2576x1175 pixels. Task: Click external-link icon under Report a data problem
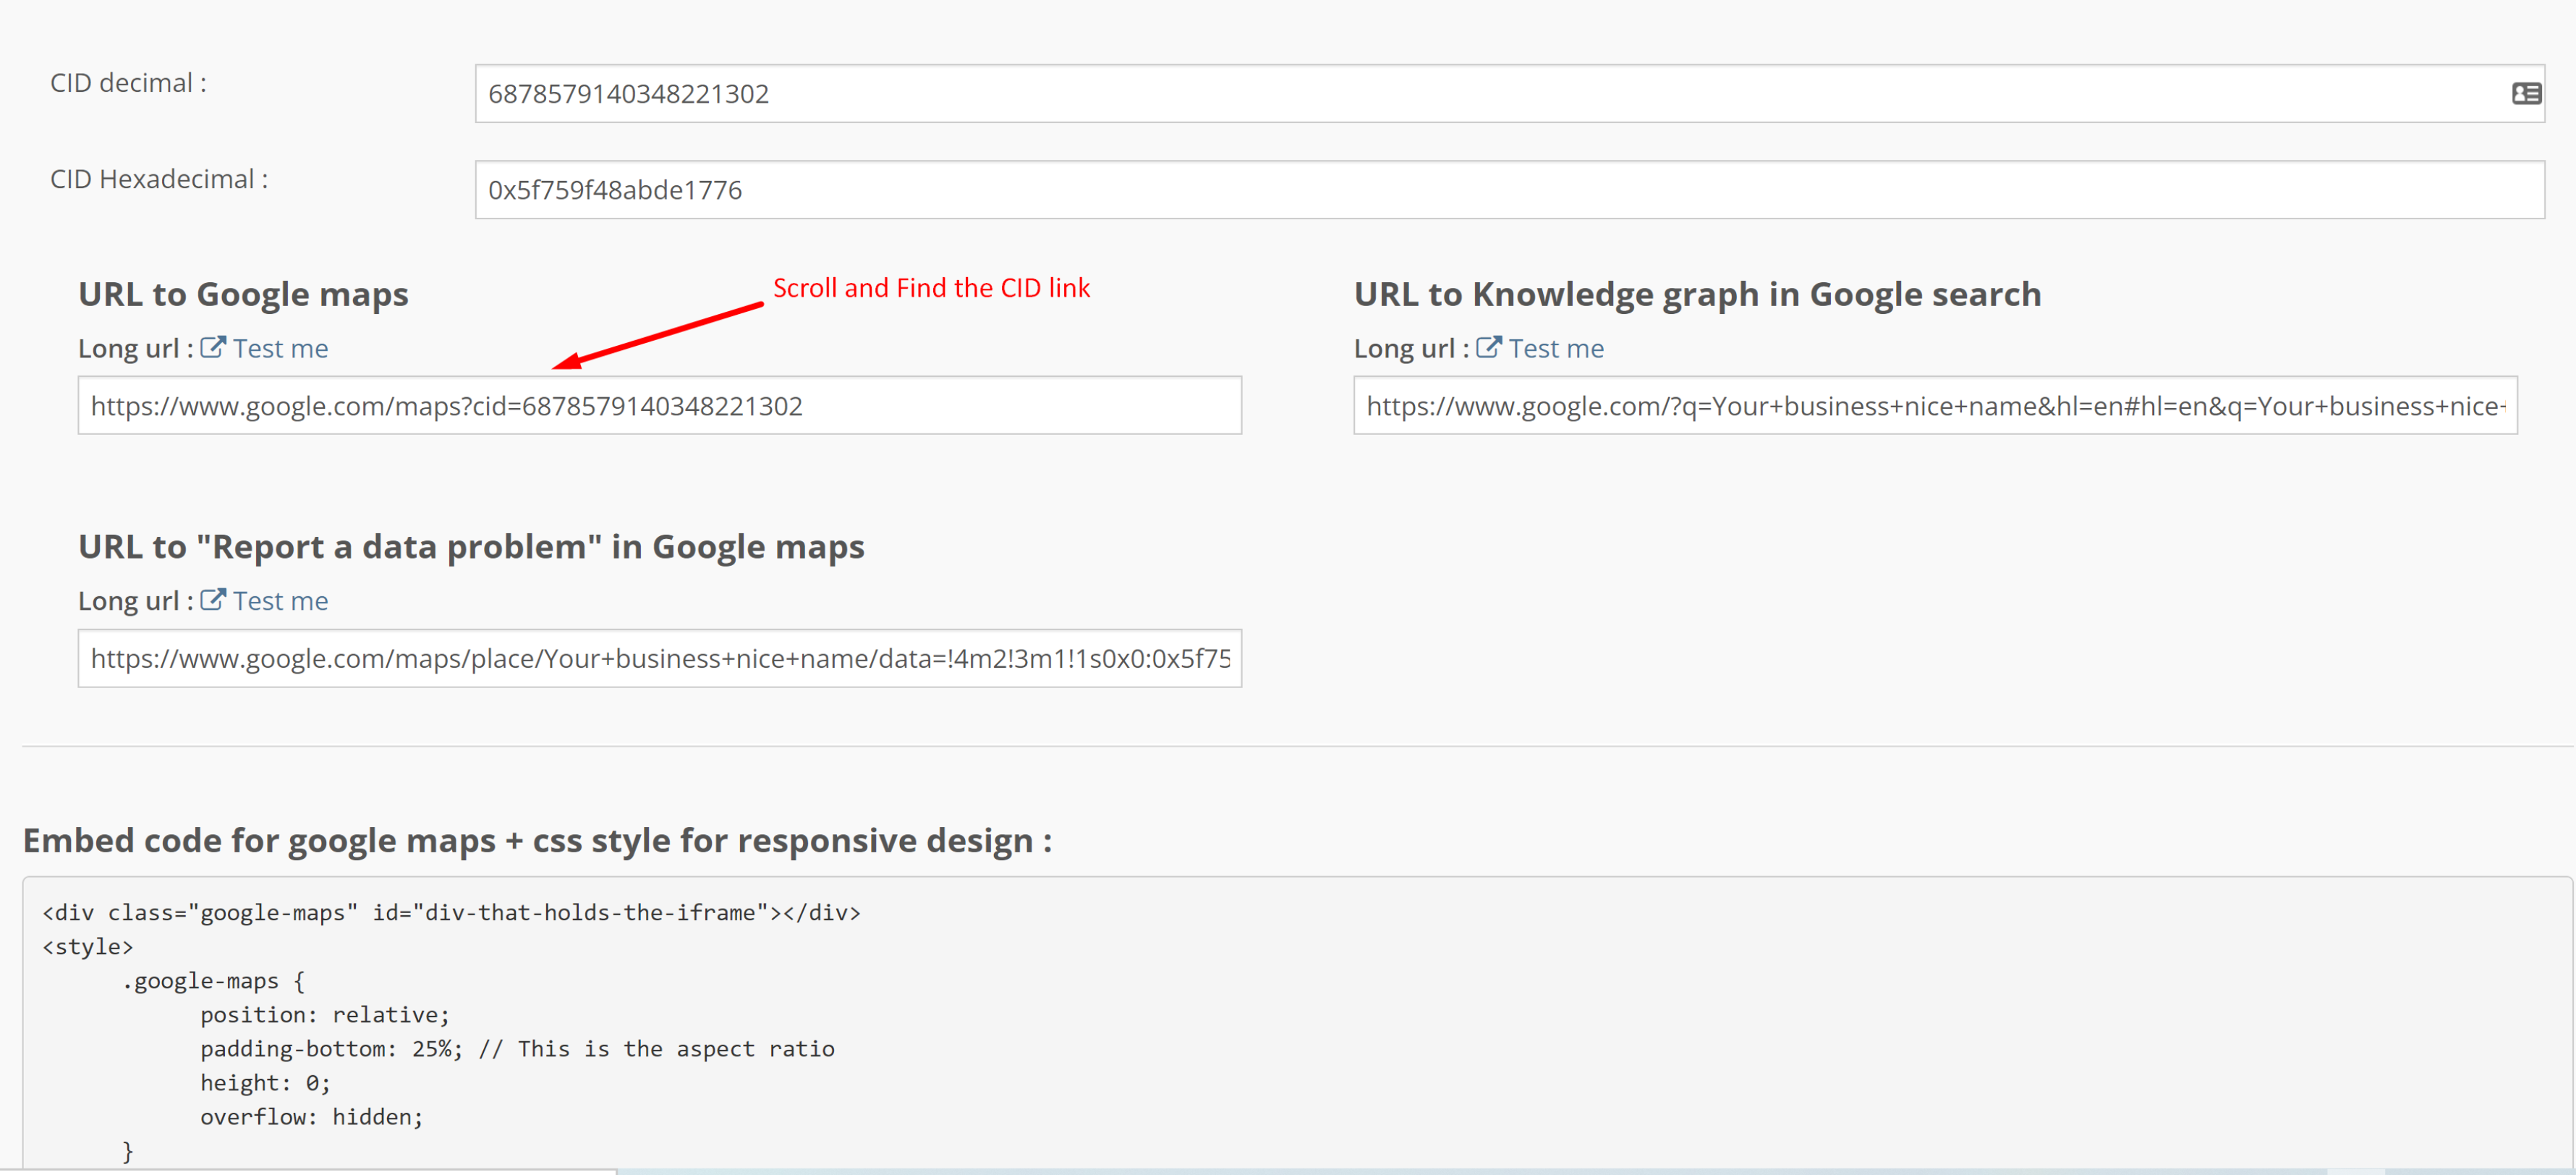[212, 599]
